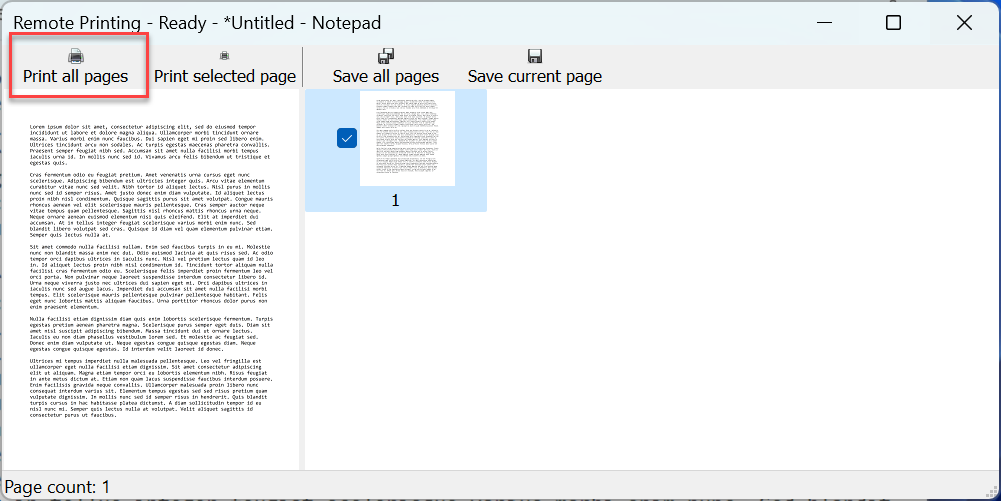Click the multi-disk icon for Save all pages
Viewport: 1001px width, 501px height.
tap(386, 56)
